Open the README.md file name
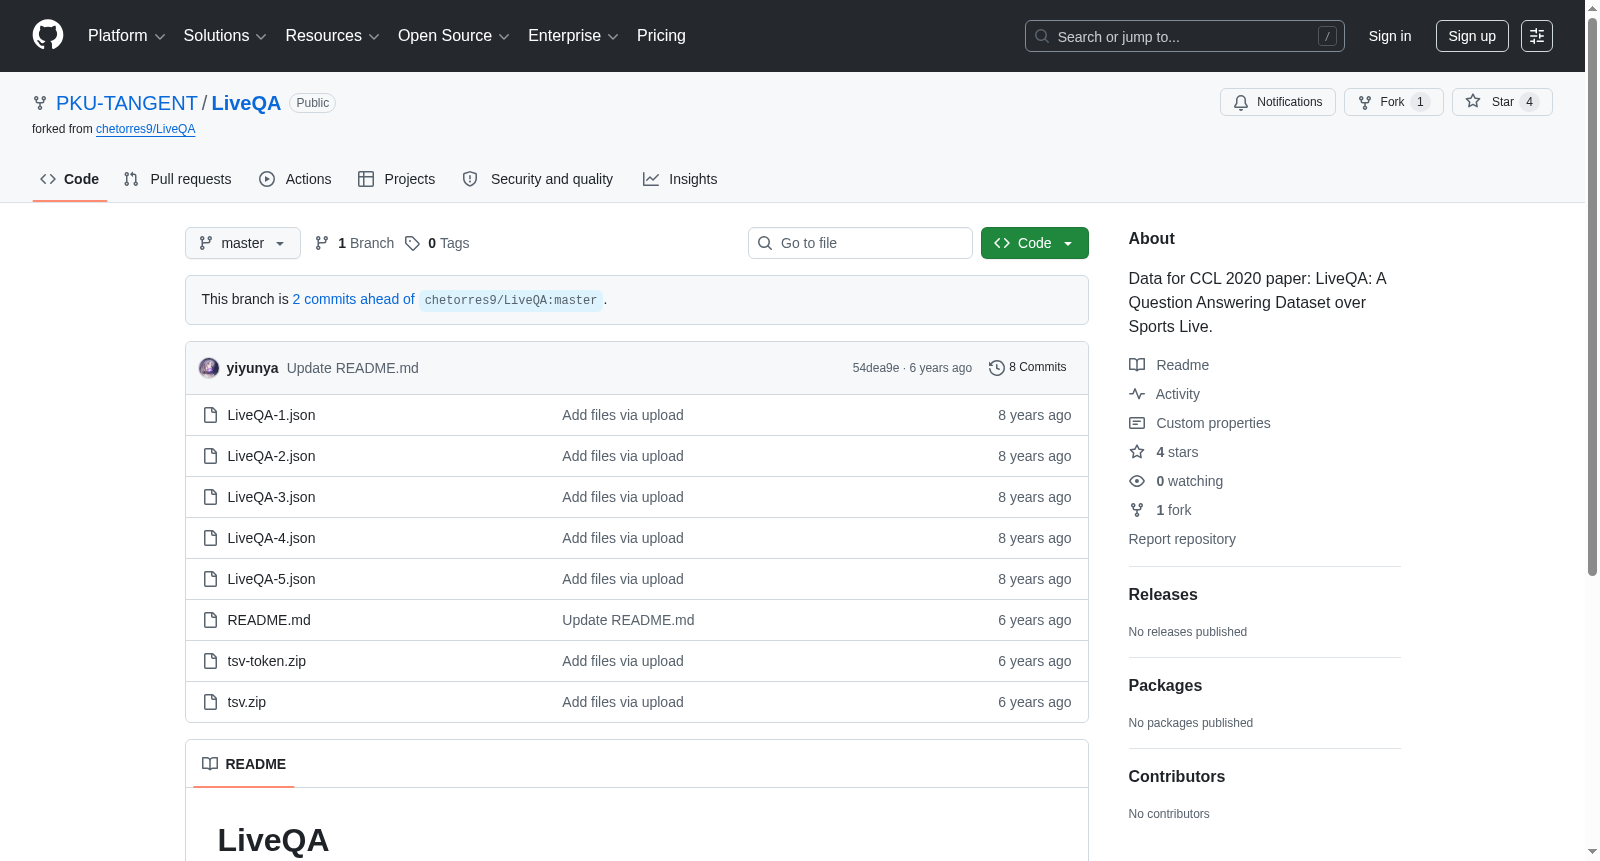The height and width of the screenshot is (861, 1600). 269,620
